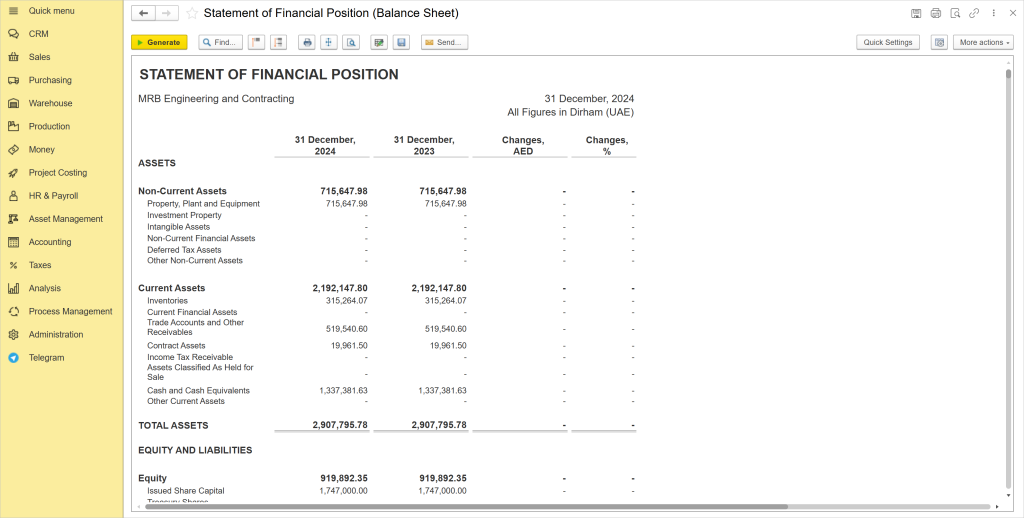This screenshot has height=518, width=1024.
Task: Click the scroll-down arrow of the report
Action: pyautogui.click(x=1008, y=496)
